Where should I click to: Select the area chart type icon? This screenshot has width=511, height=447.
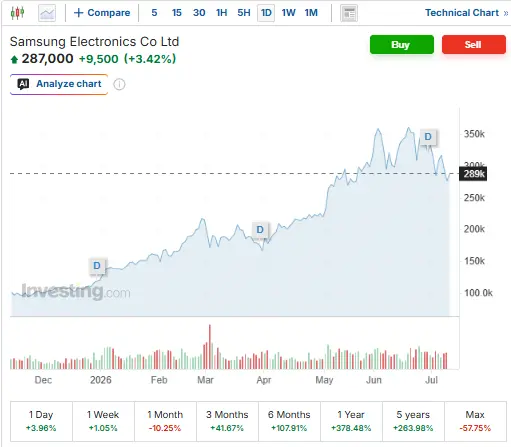pyautogui.click(x=47, y=13)
